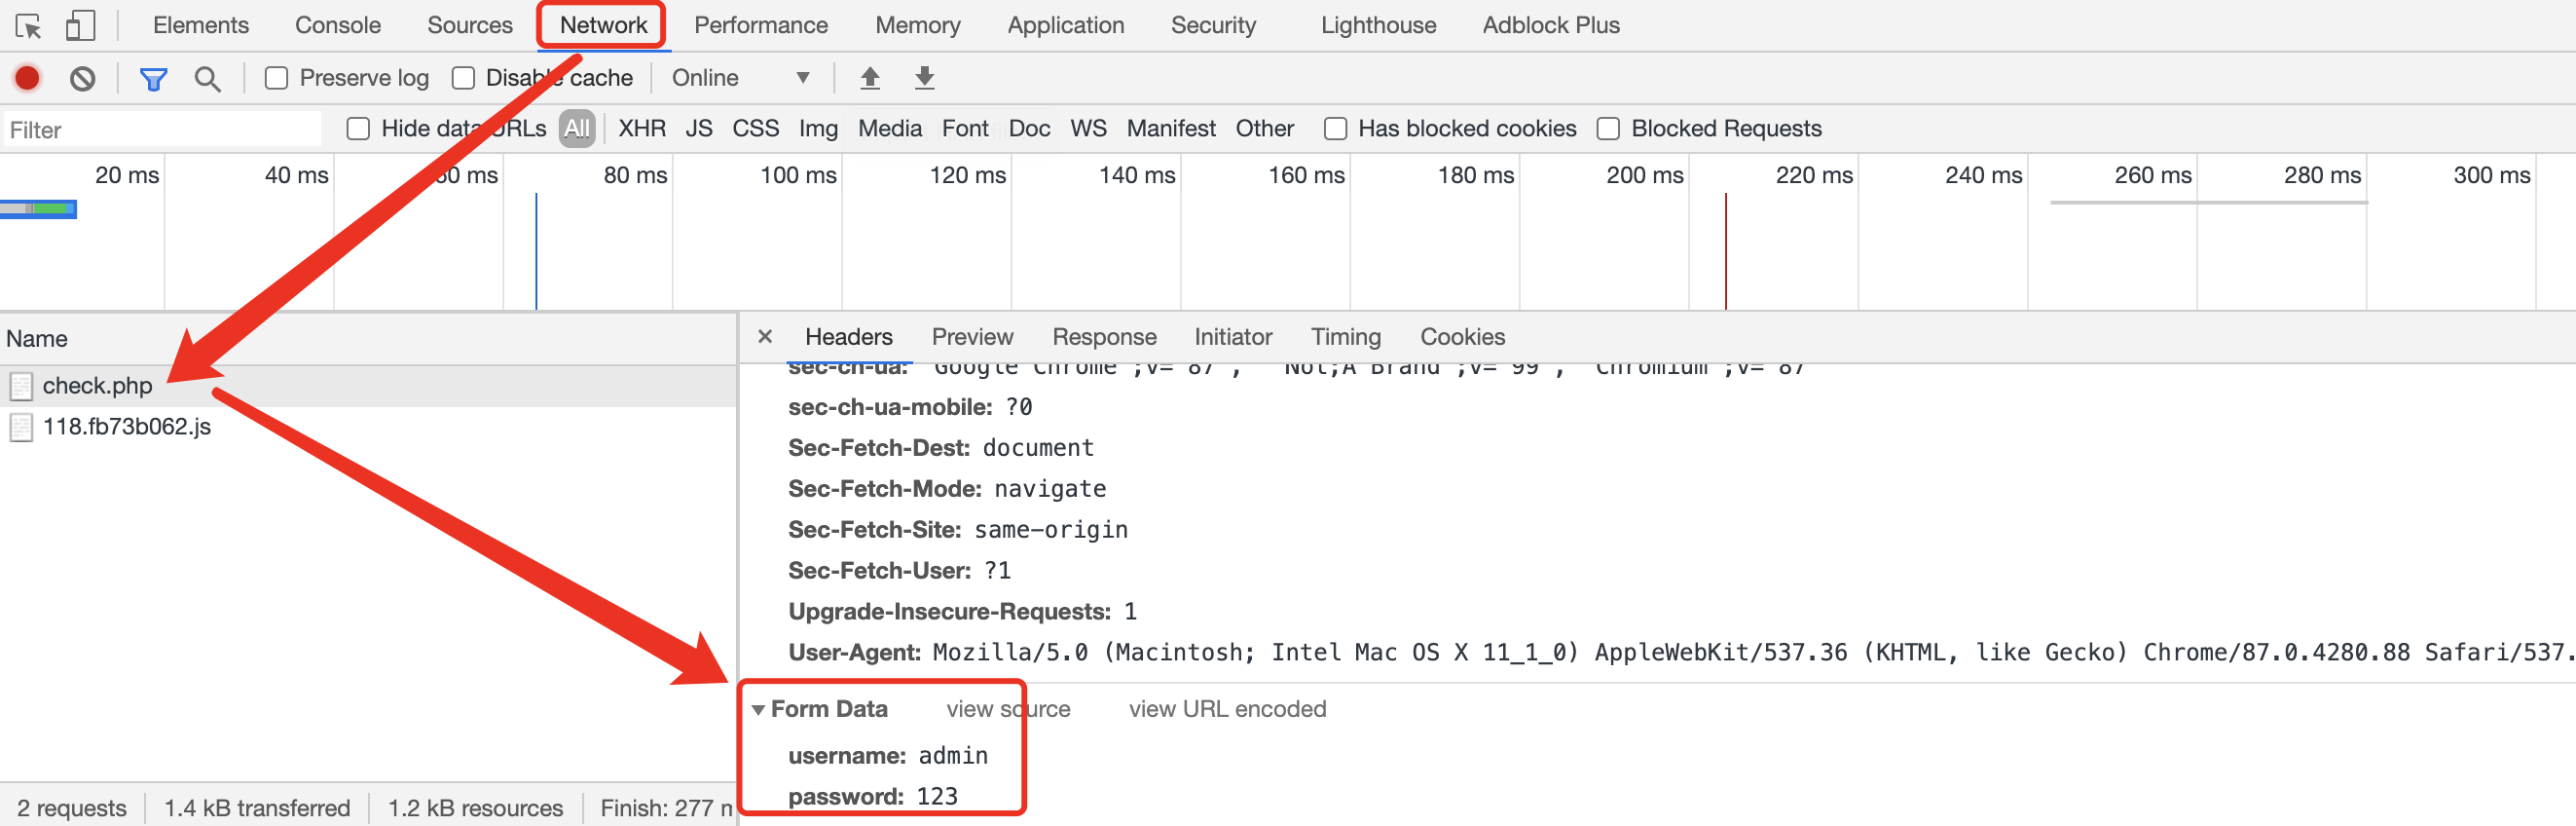Viewport: 2576px width, 826px height.
Task: Click the inspect element cursor icon
Action: click(28, 26)
